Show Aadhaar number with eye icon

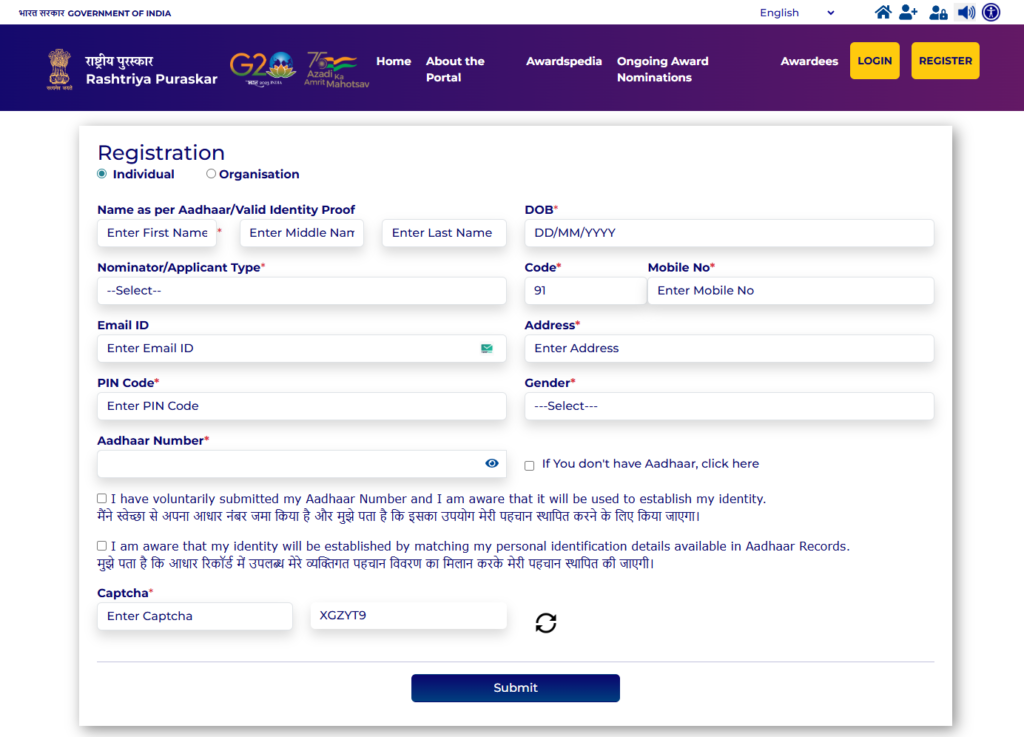click(x=492, y=464)
